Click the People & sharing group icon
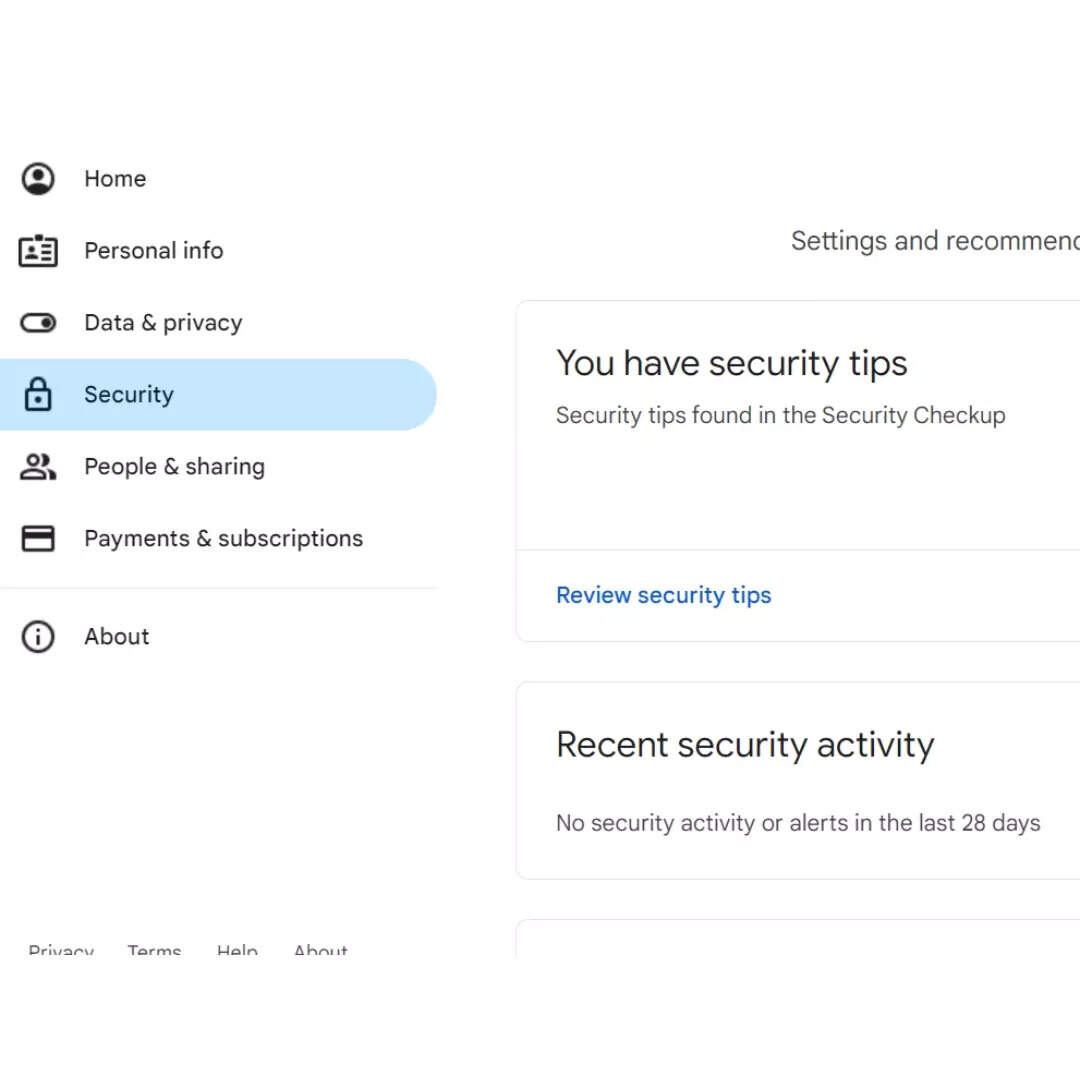Image resolution: width=1080 pixels, height=1080 pixels. pos(38,466)
